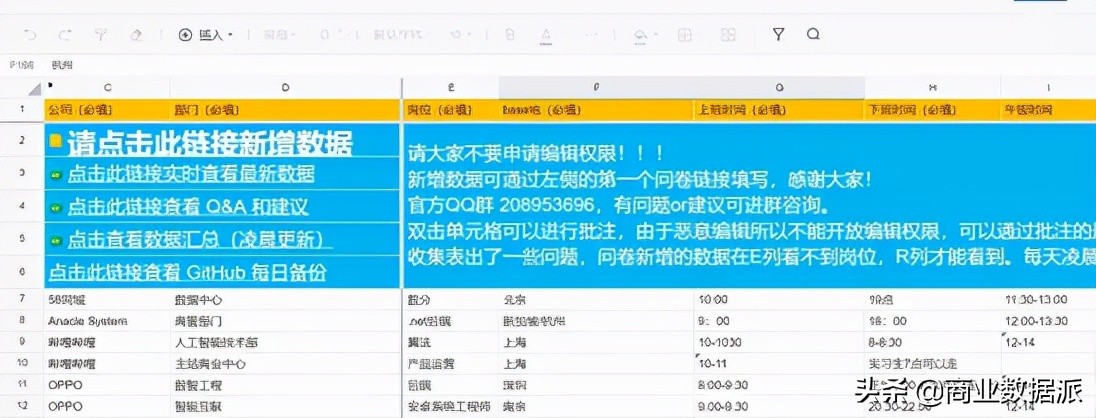The height and width of the screenshot is (418, 1096).
Task: Open the font size 10 dropdown
Action: [460, 35]
